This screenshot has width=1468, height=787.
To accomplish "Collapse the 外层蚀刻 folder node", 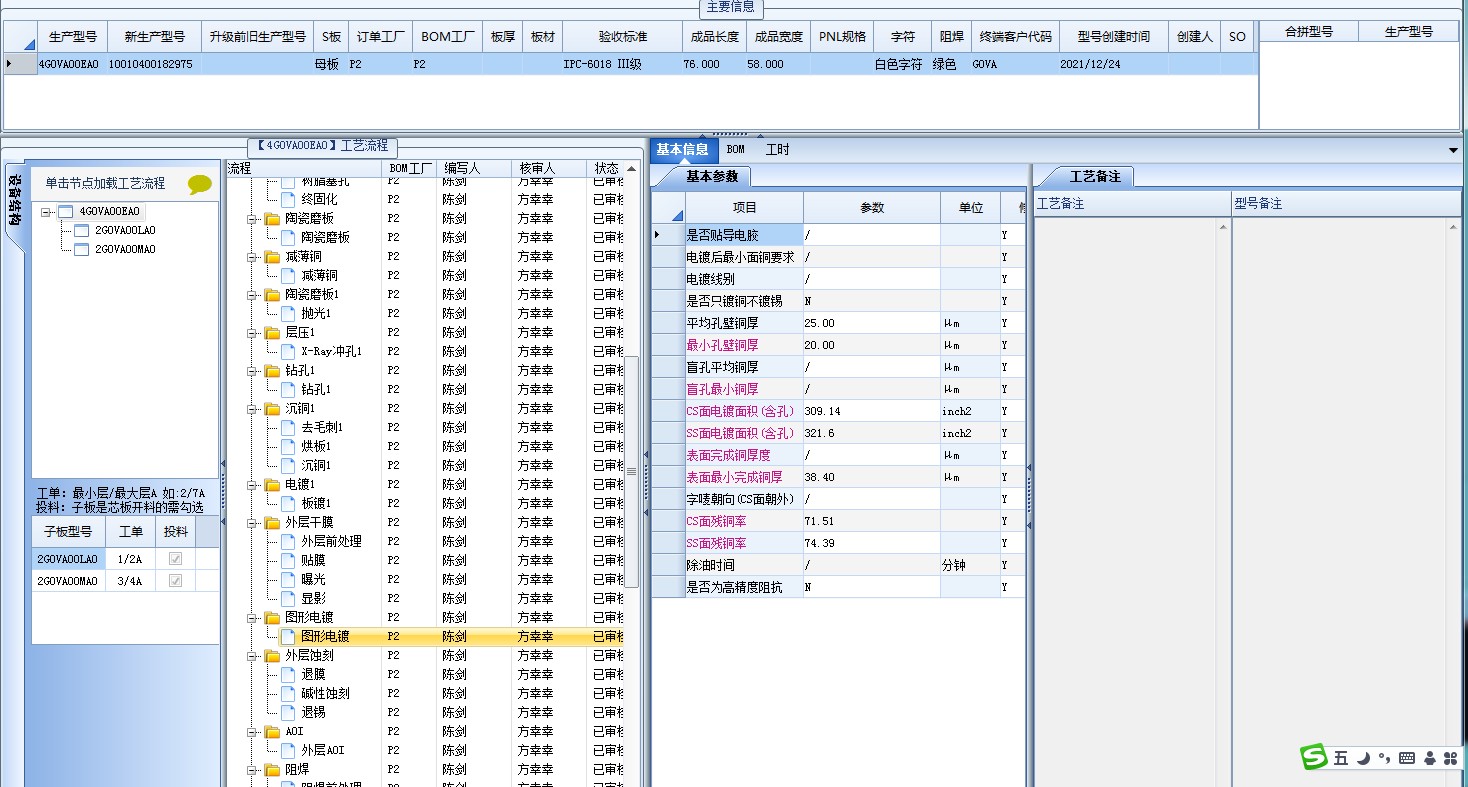I will coord(253,656).
